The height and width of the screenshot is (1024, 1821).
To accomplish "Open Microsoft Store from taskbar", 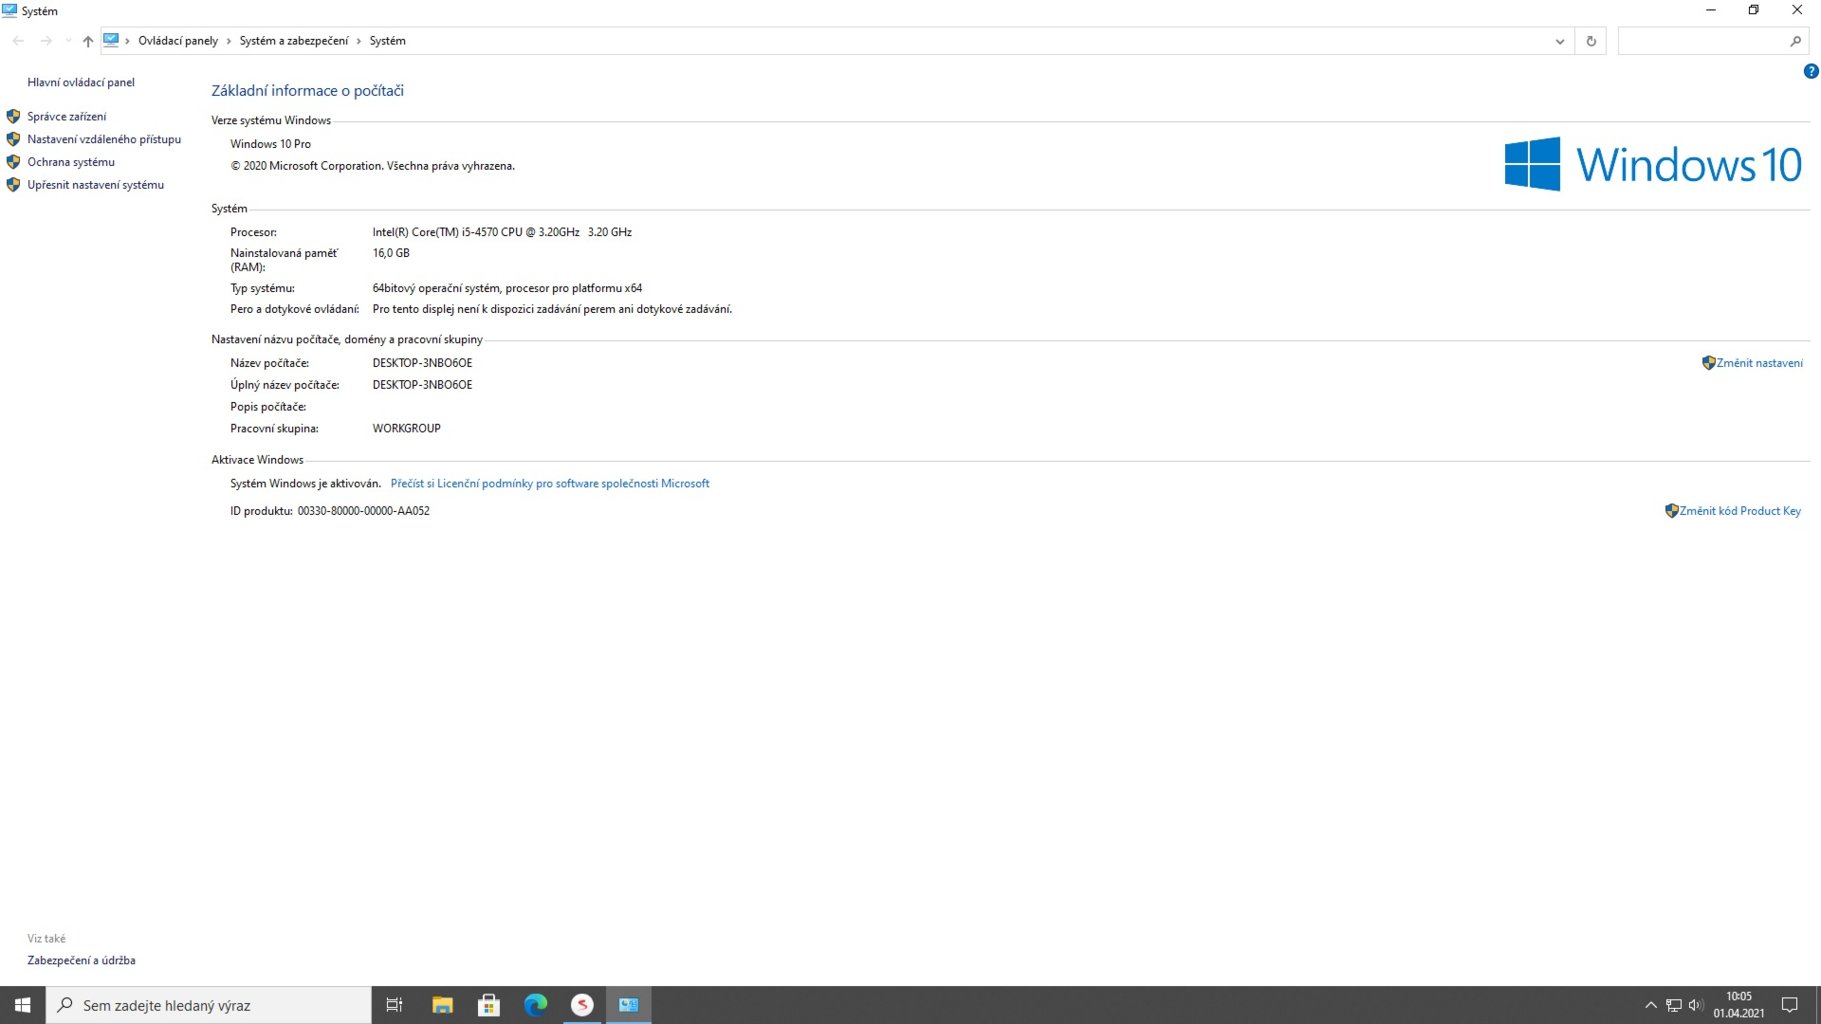I will pos(489,1005).
